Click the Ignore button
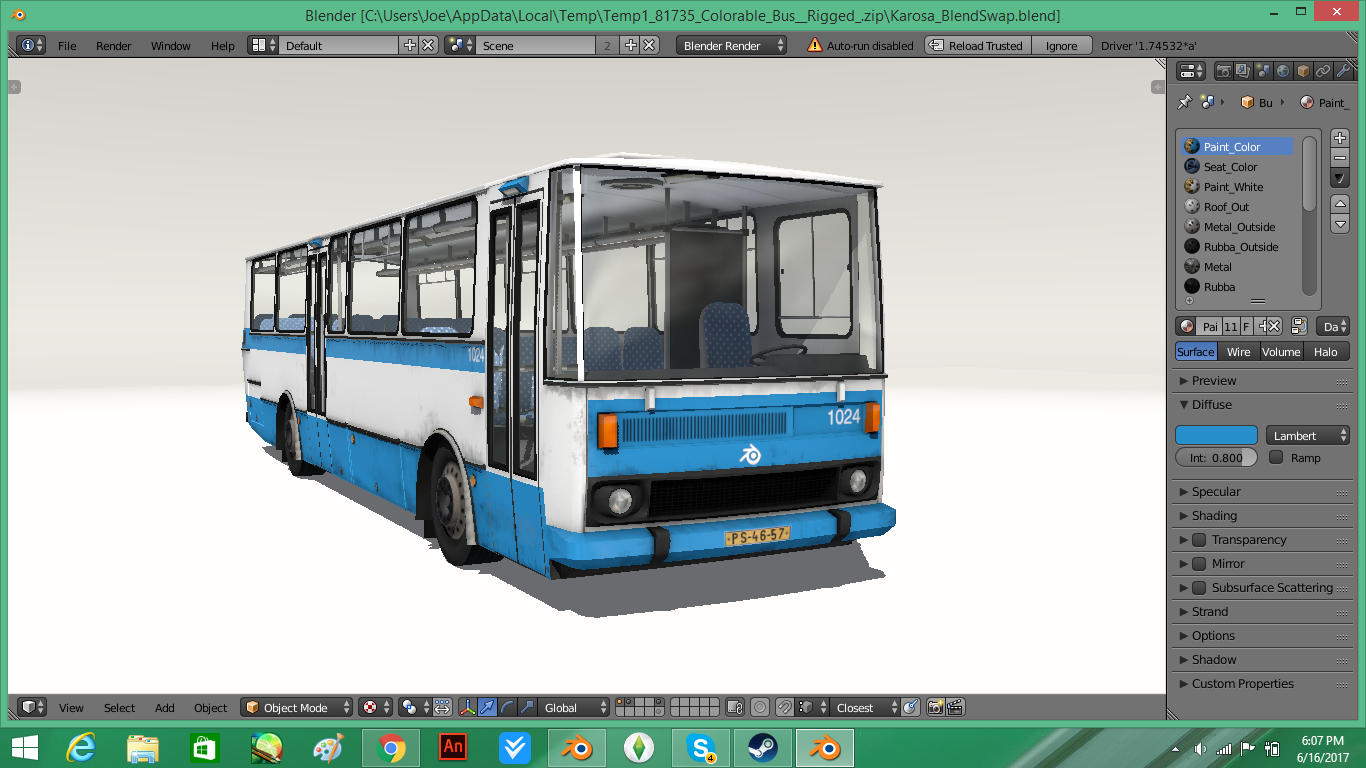 pos(1062,45)
